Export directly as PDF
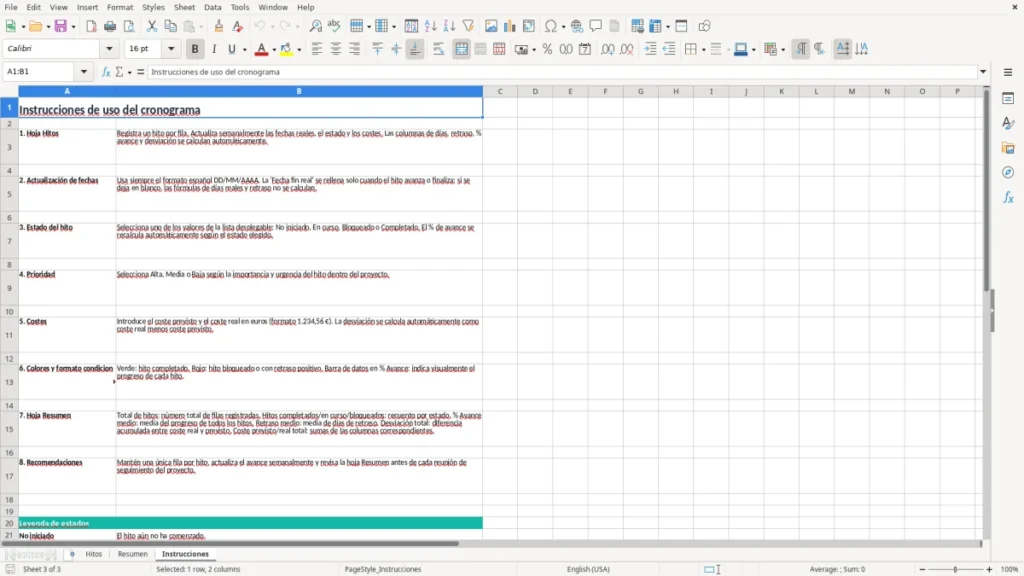This screenshot has width=1024, height=576. point(91,26)
